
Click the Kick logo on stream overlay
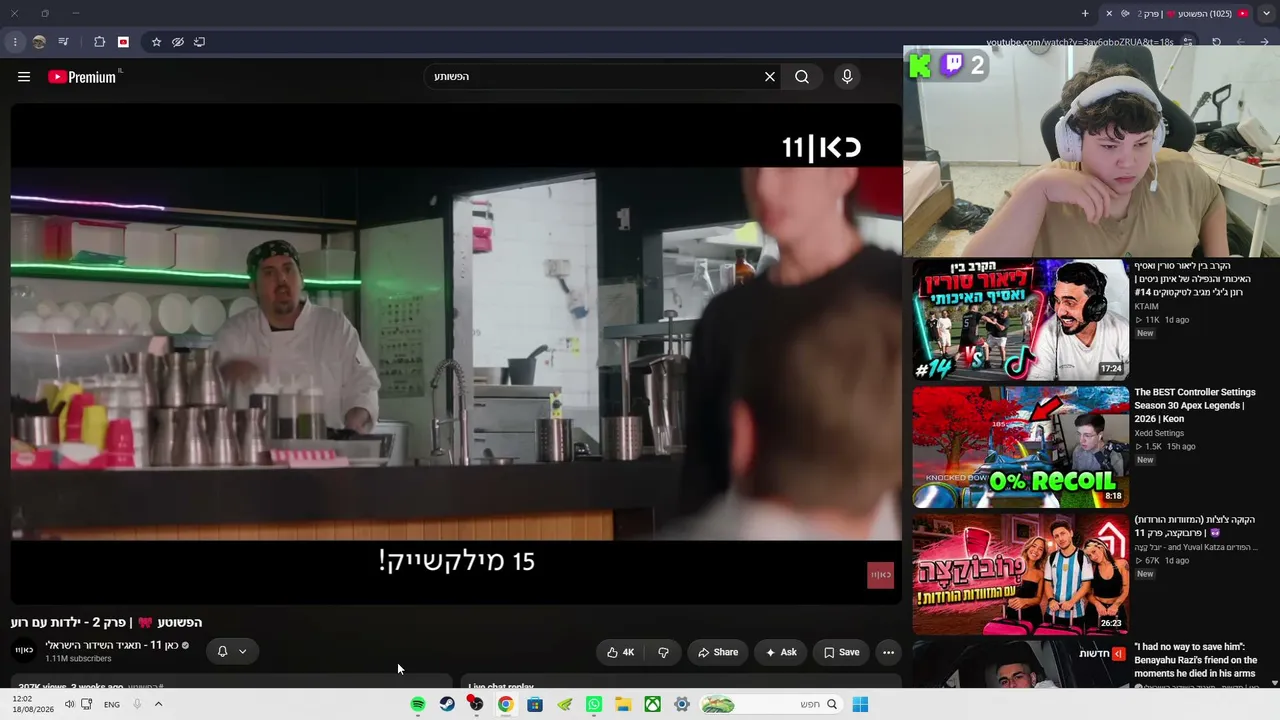pos(920,66)
